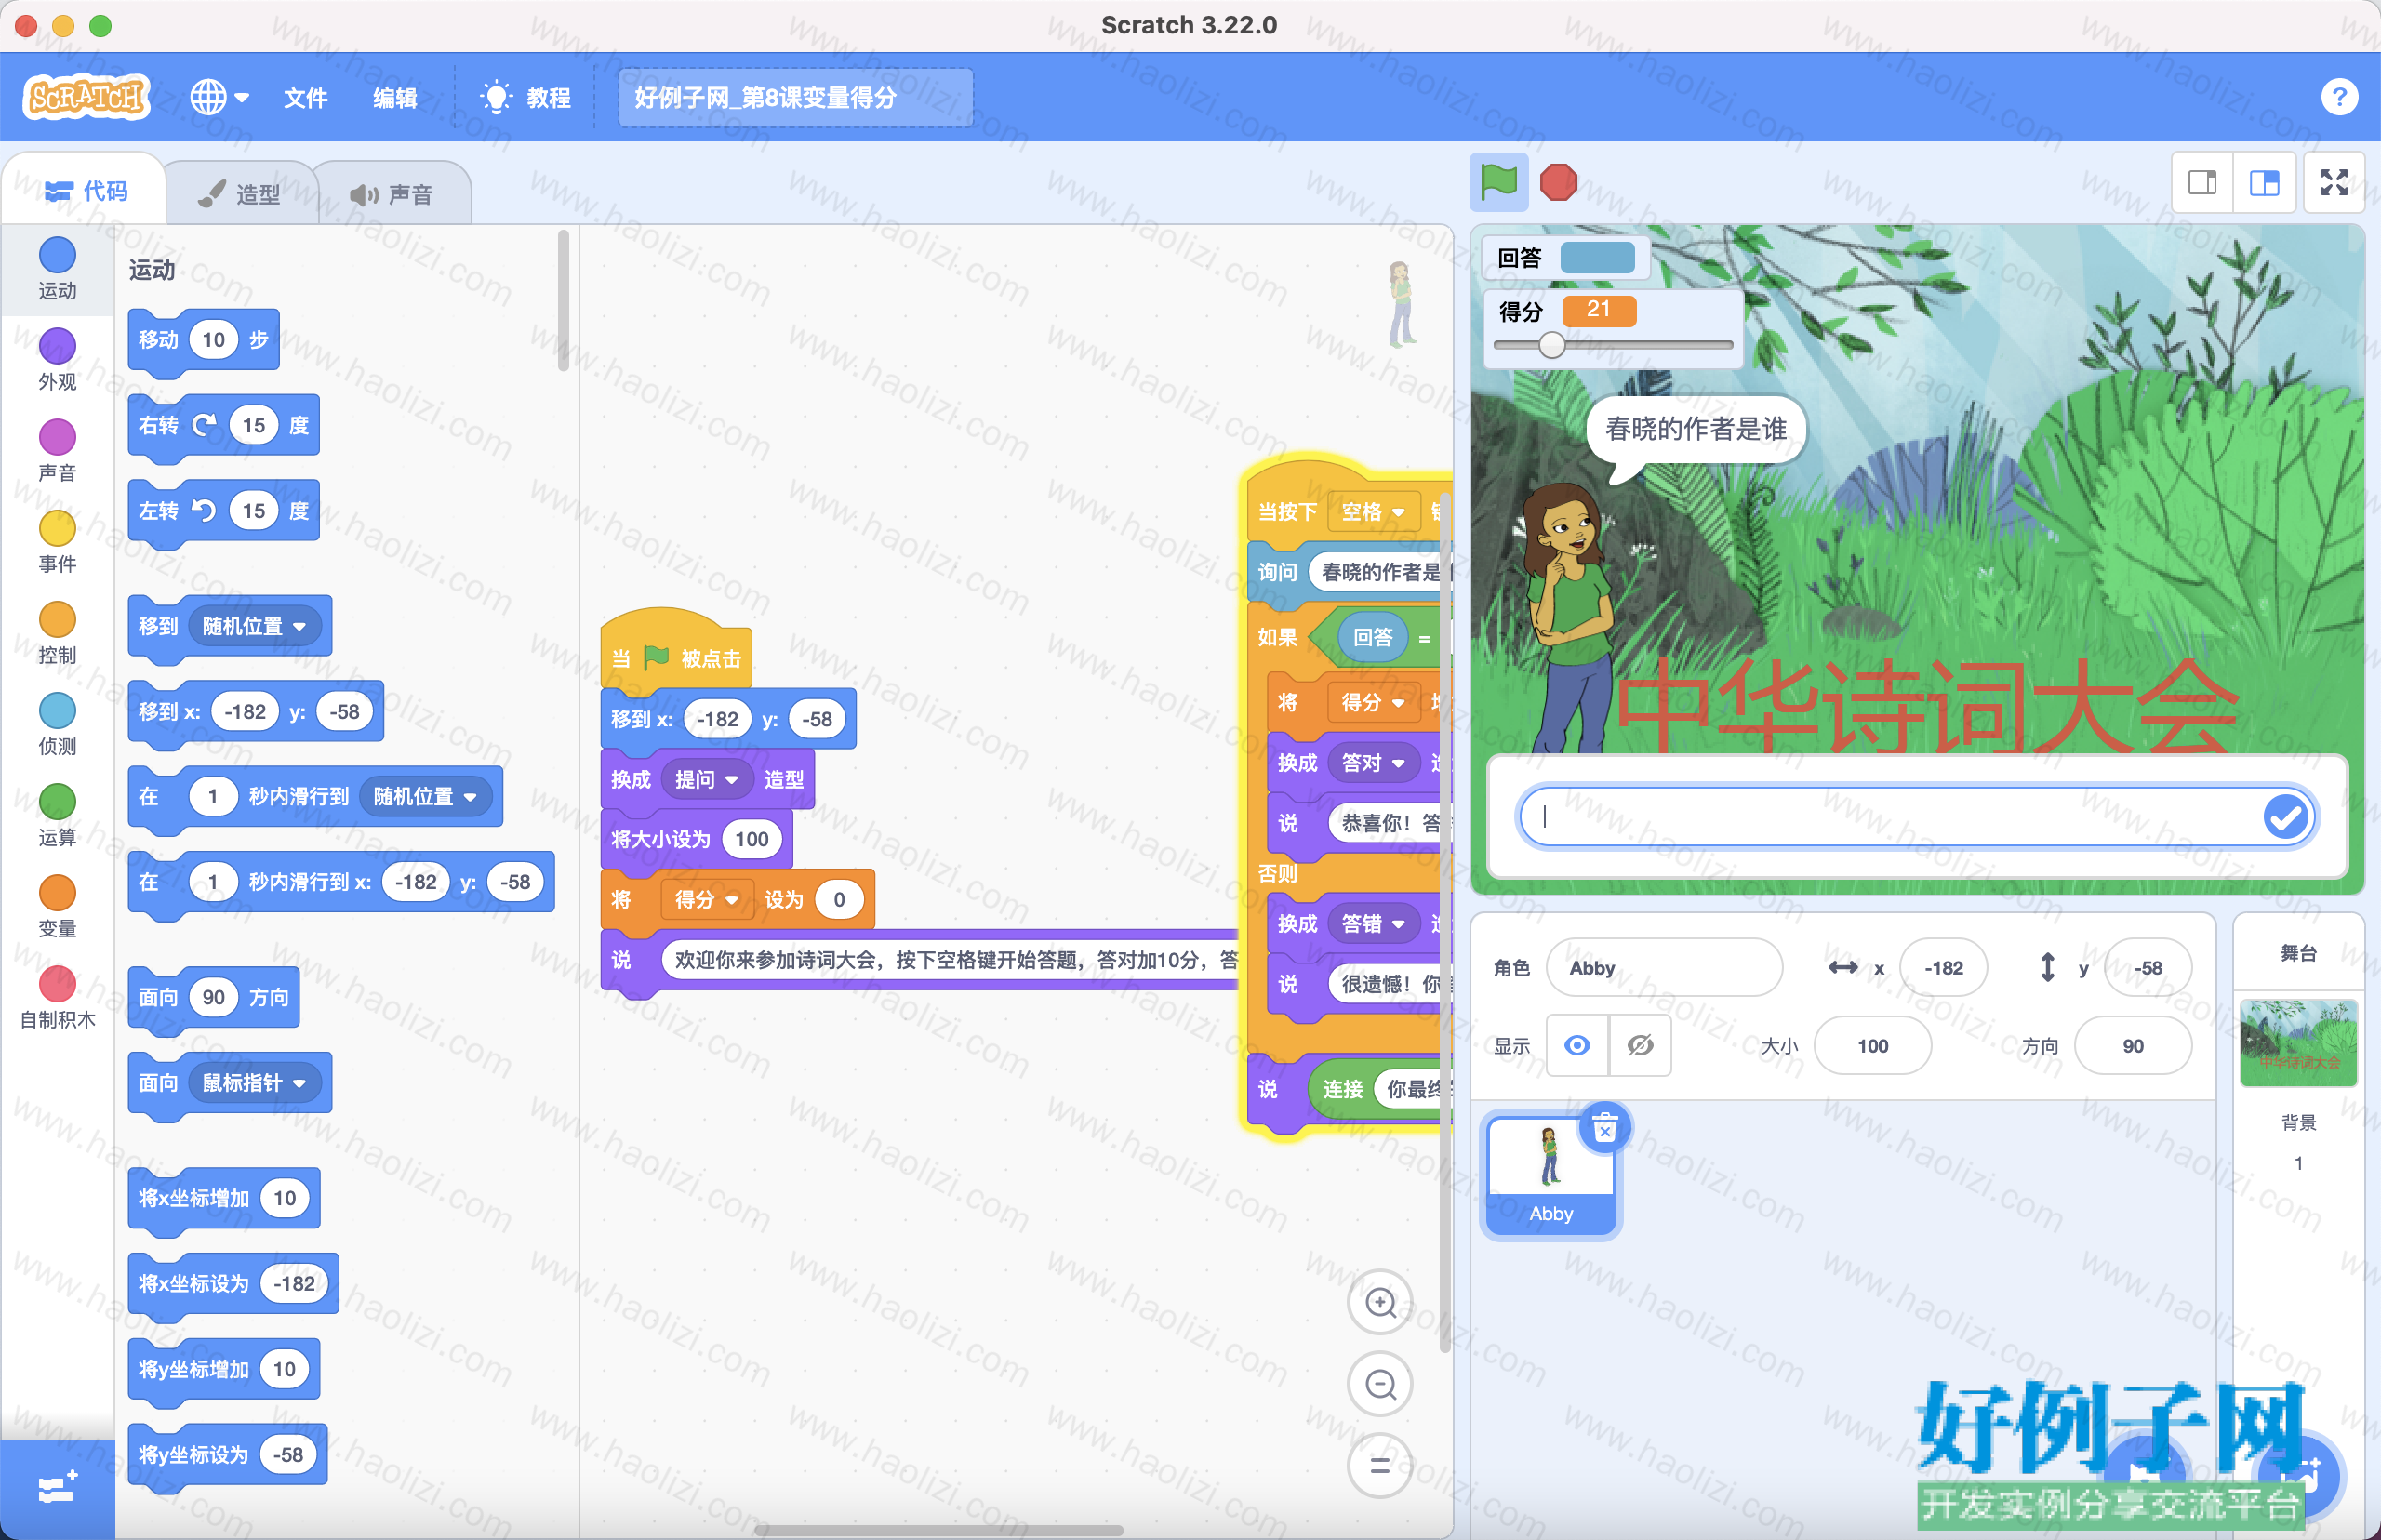Open the 教程 tutorials

pos(526,97)
